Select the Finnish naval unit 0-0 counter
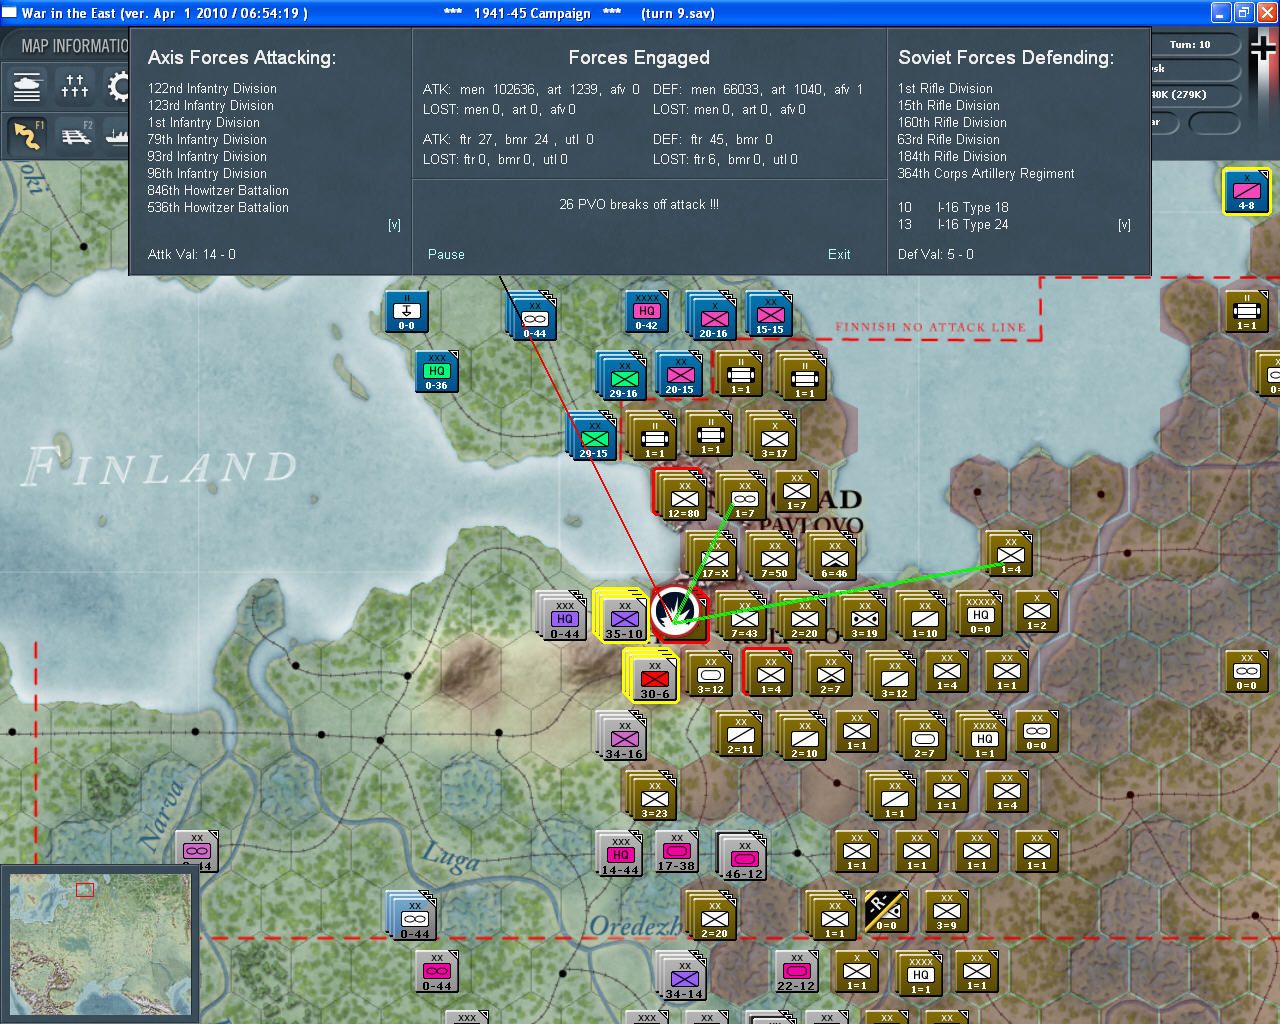The width and height of the screenshot is (1280, 1024). tap(407, 312)
